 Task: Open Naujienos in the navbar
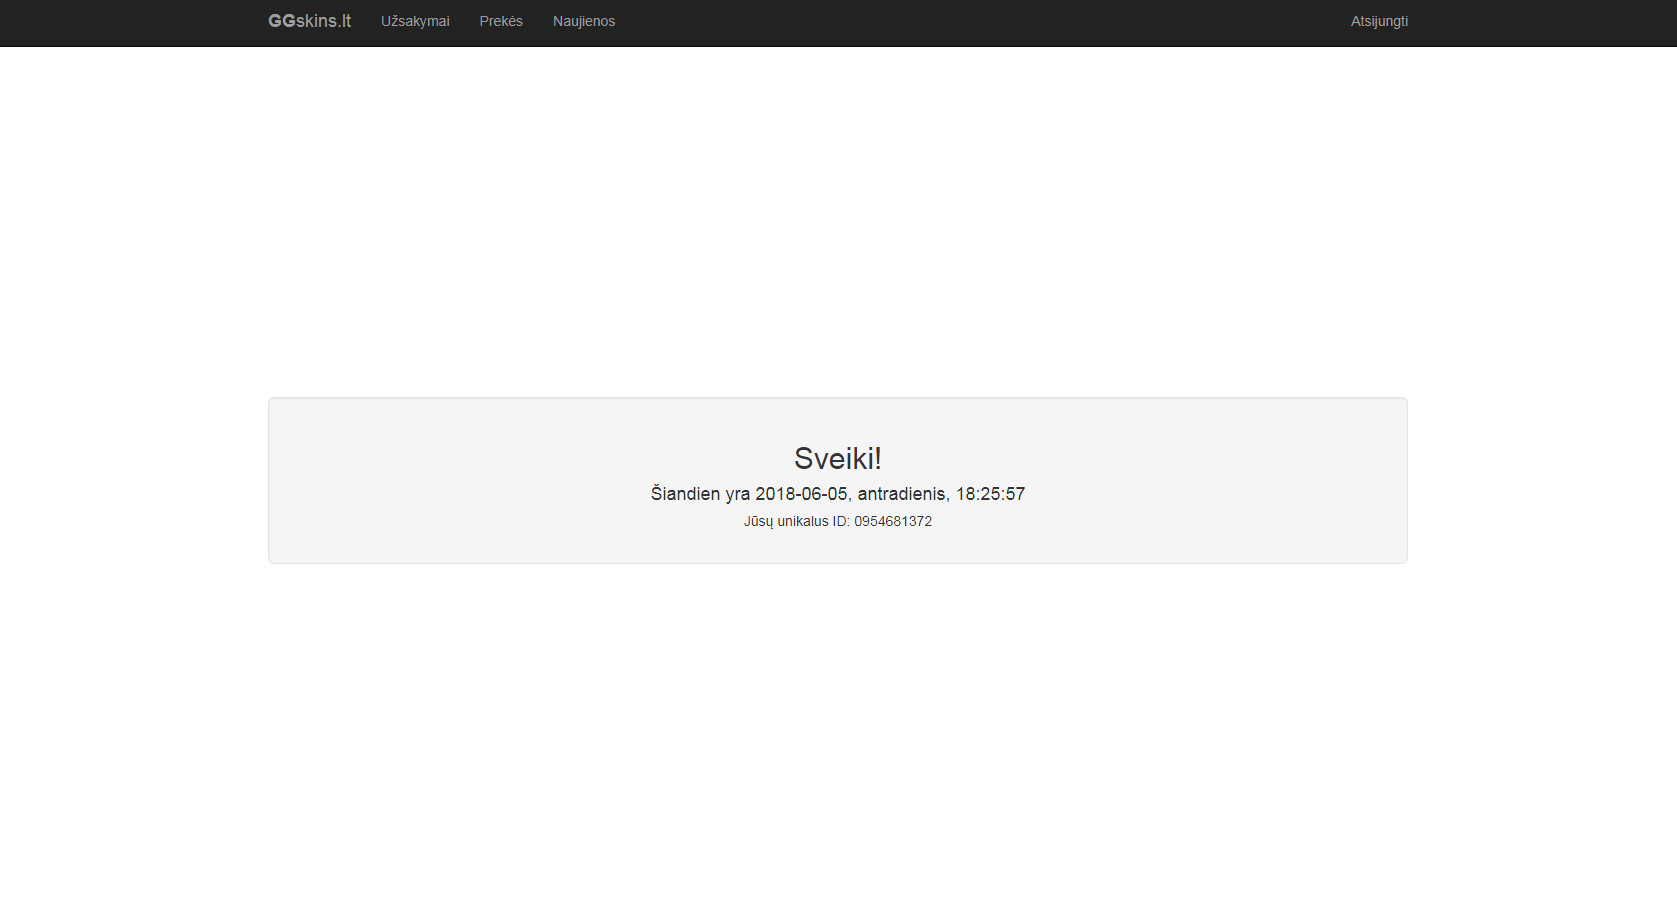(x=584, y=21)
